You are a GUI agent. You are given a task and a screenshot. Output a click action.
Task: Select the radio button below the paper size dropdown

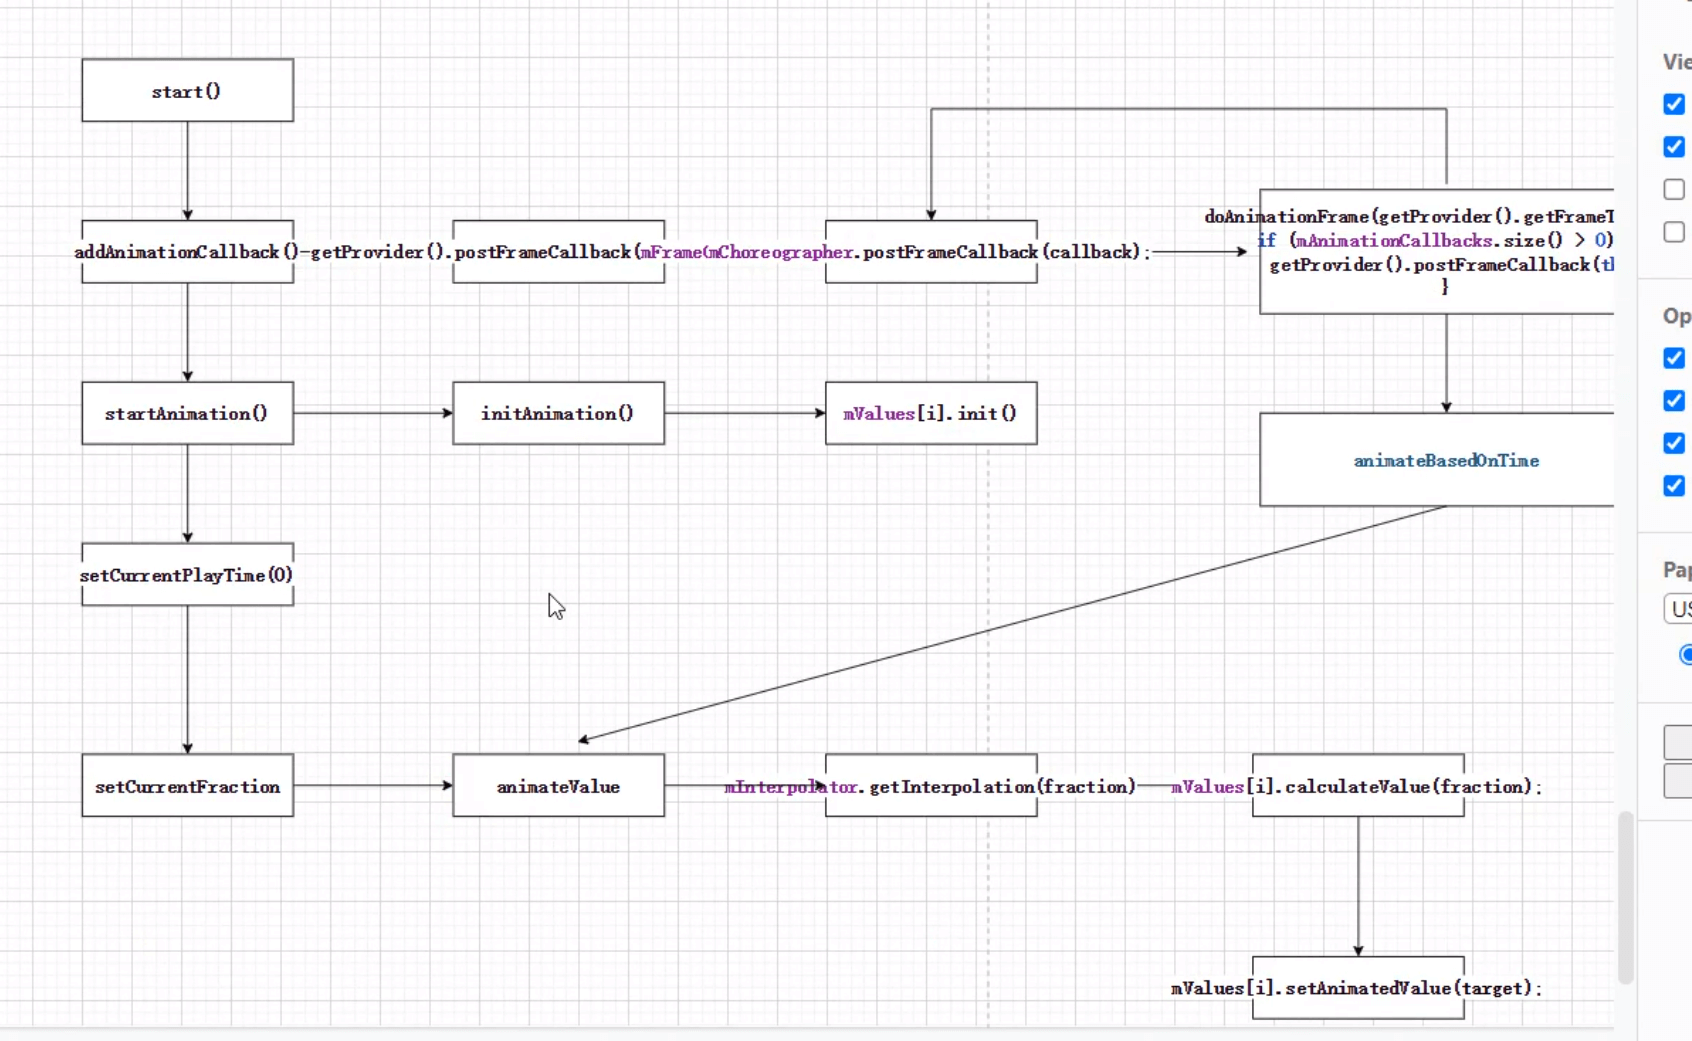pyautogui.click(x=1686, y=655)
